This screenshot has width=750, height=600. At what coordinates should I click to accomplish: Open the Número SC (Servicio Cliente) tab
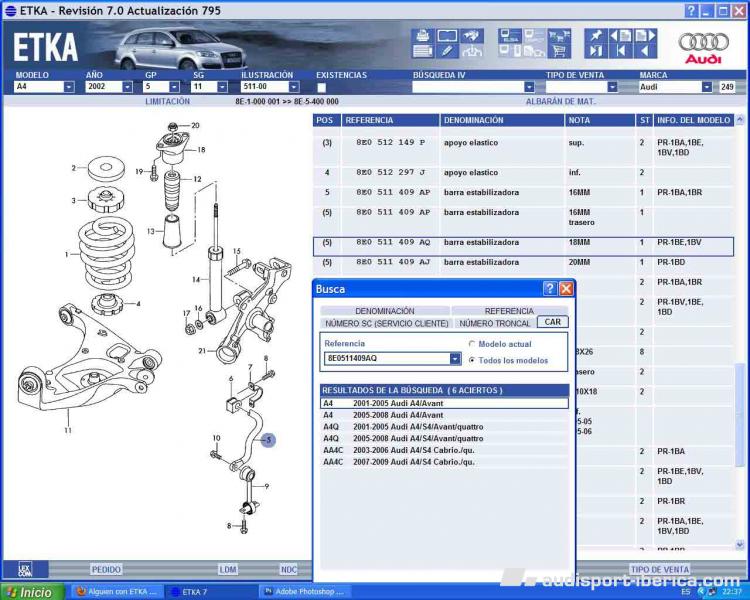[x=387, y=323]
